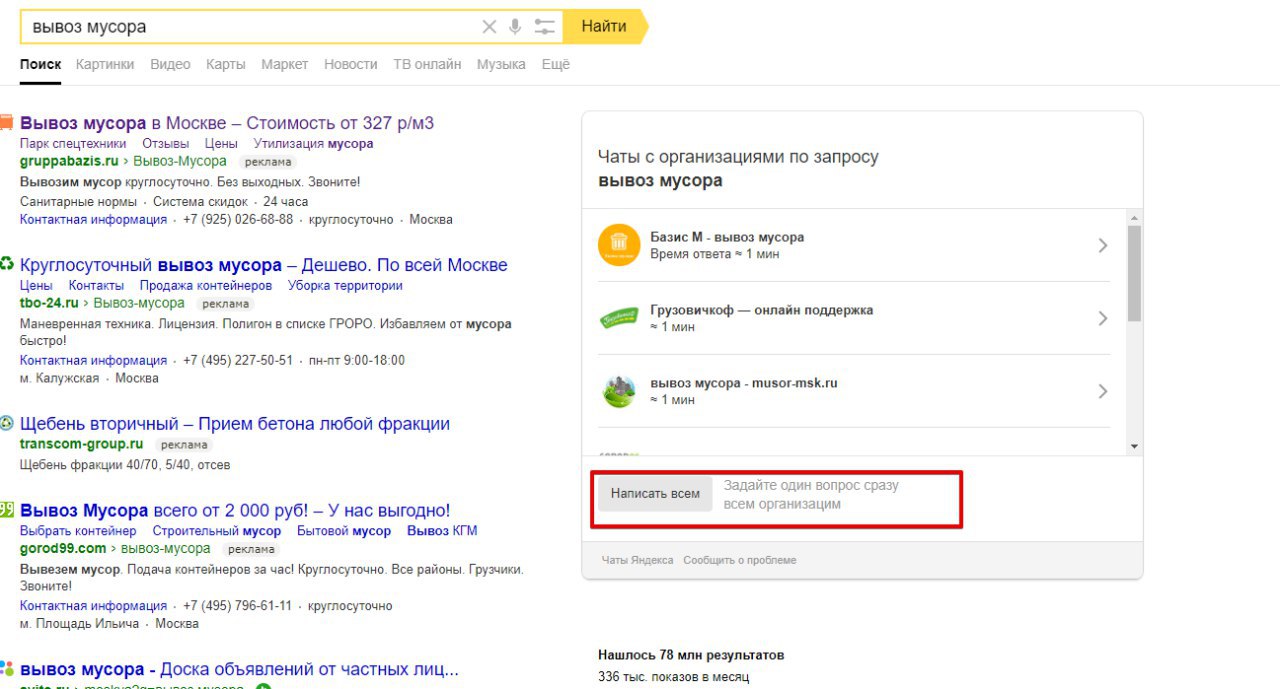The height and width of the screenshot is (689, 1280).
Task: Click the Чаты Яндекса footer link
Action: click(637, 560)
